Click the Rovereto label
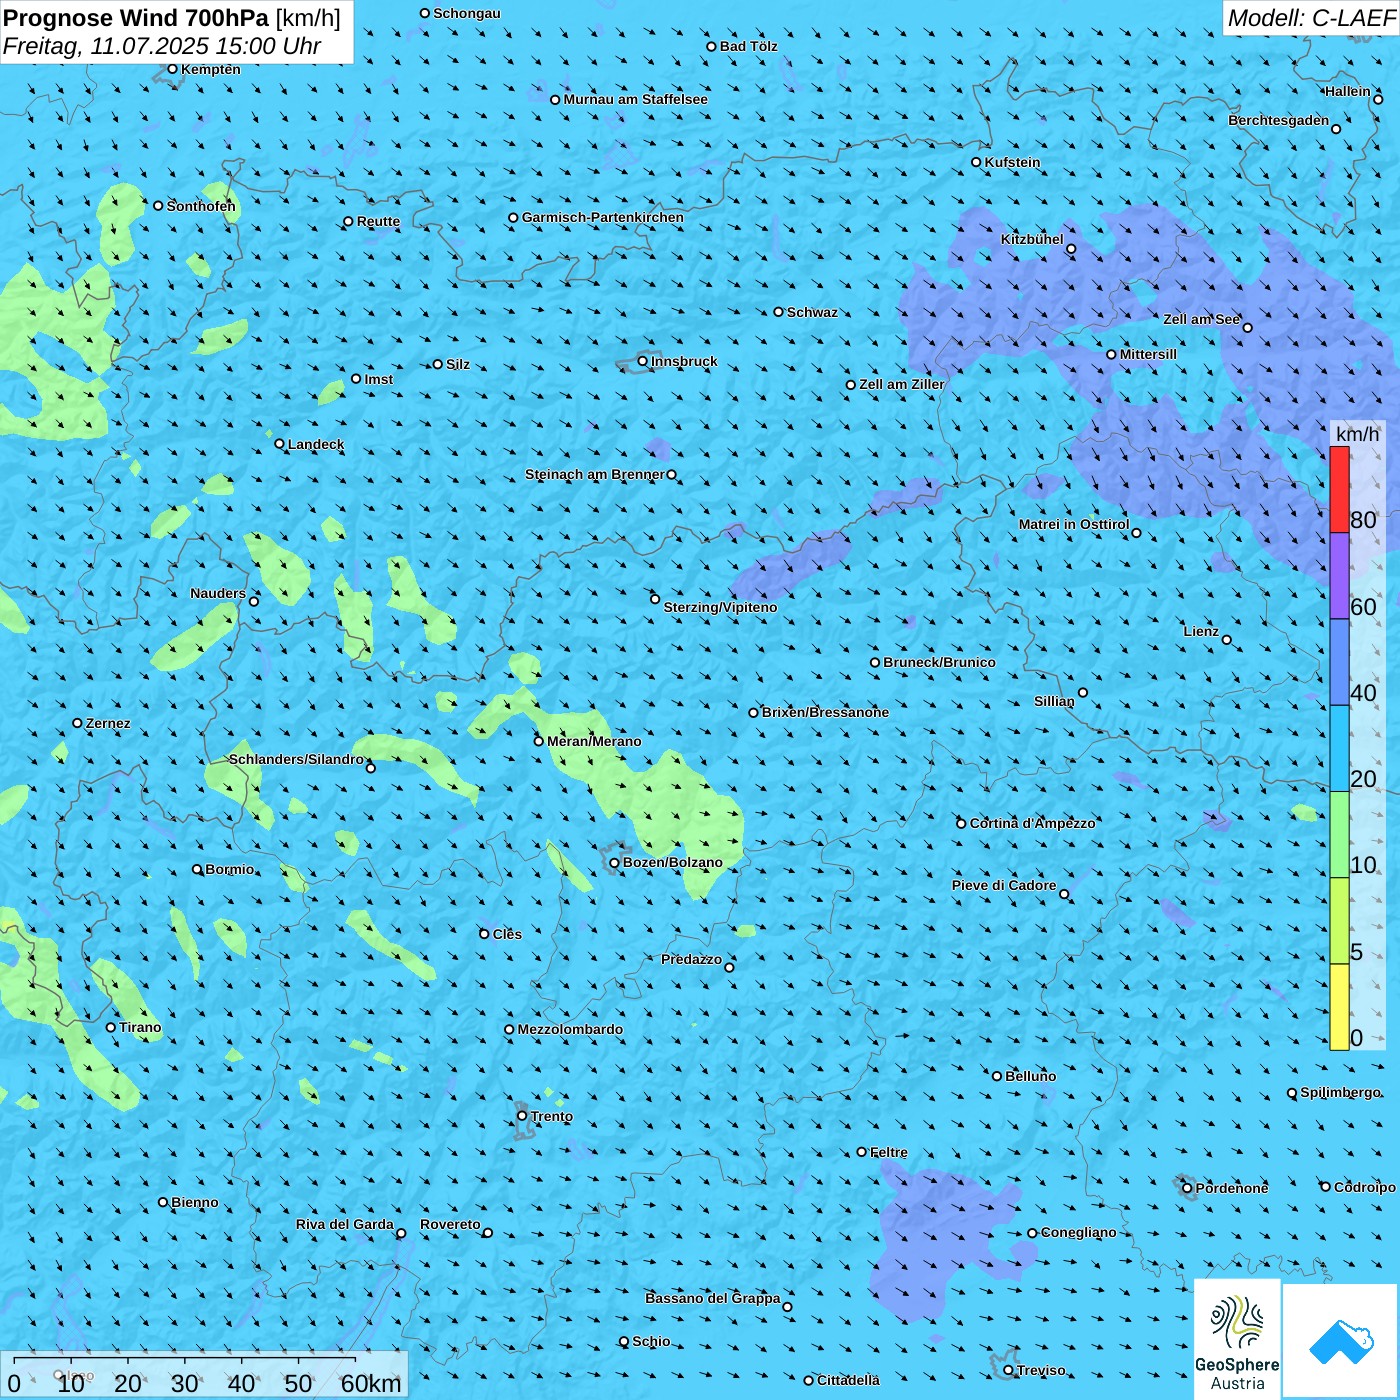Image resolution: width=1400 pixels, height=1400 pixels. (450, 1224)
